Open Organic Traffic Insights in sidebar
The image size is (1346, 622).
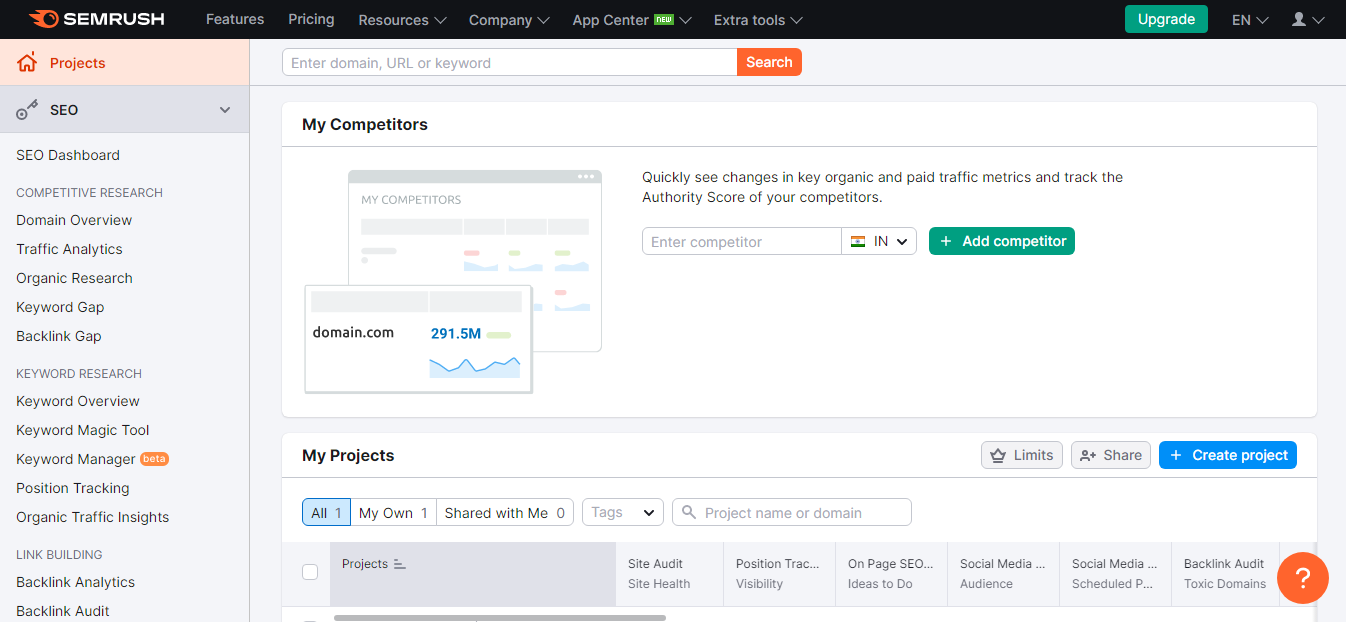tap(93, 517)
